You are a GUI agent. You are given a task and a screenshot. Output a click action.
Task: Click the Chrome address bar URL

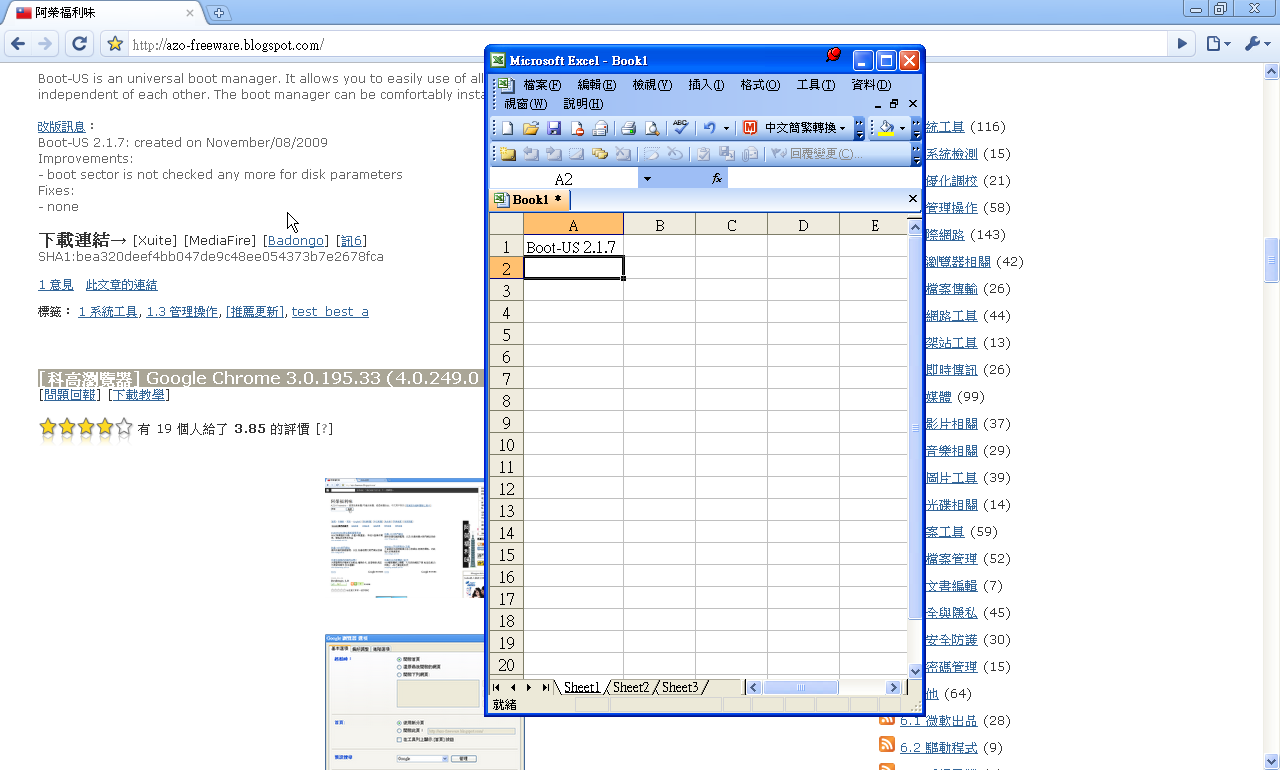[228, 45]
